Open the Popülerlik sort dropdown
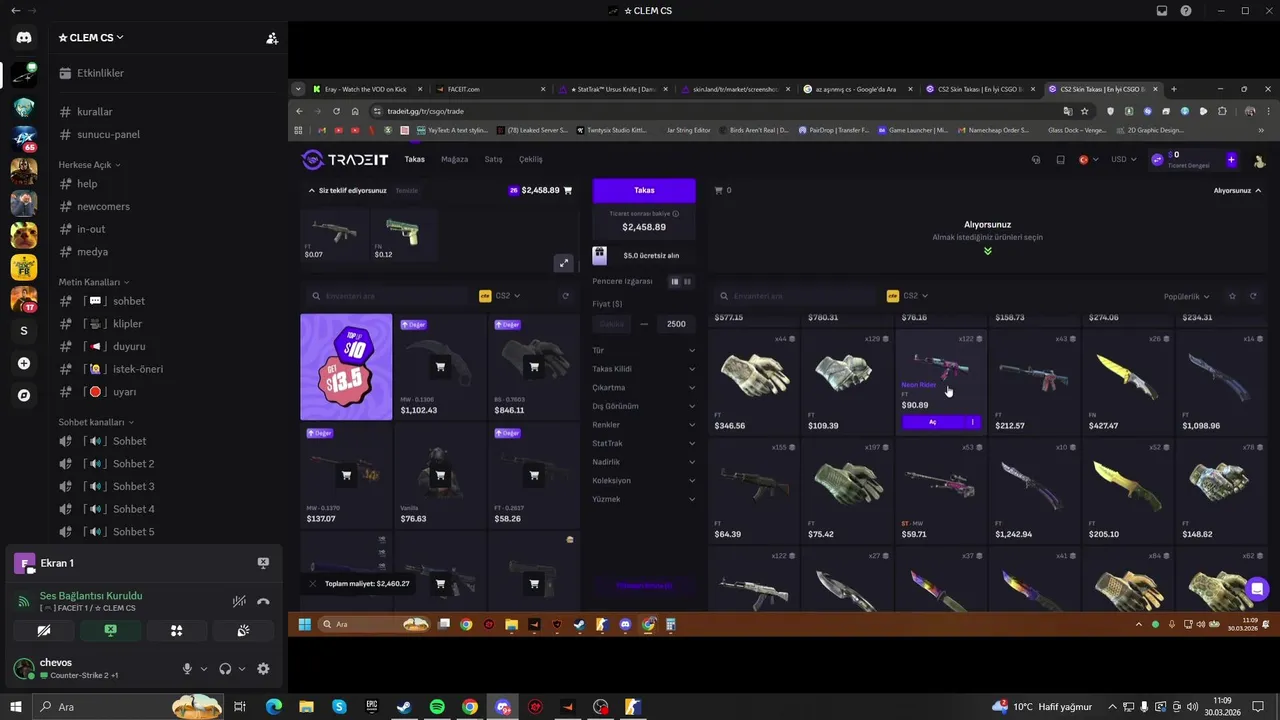 [1187, 296]
